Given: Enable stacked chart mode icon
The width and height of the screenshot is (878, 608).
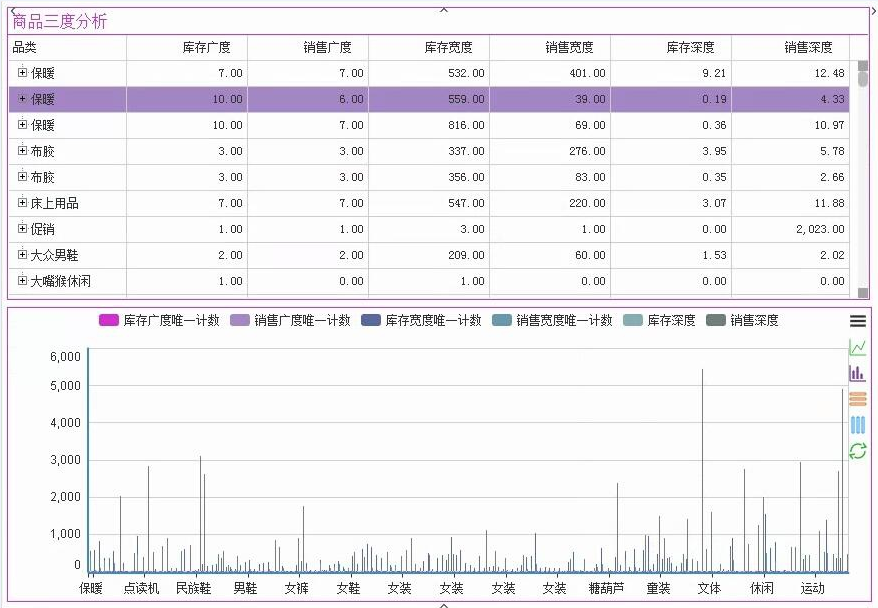Looking at the screenshot, I should click(x=858, y=399).
